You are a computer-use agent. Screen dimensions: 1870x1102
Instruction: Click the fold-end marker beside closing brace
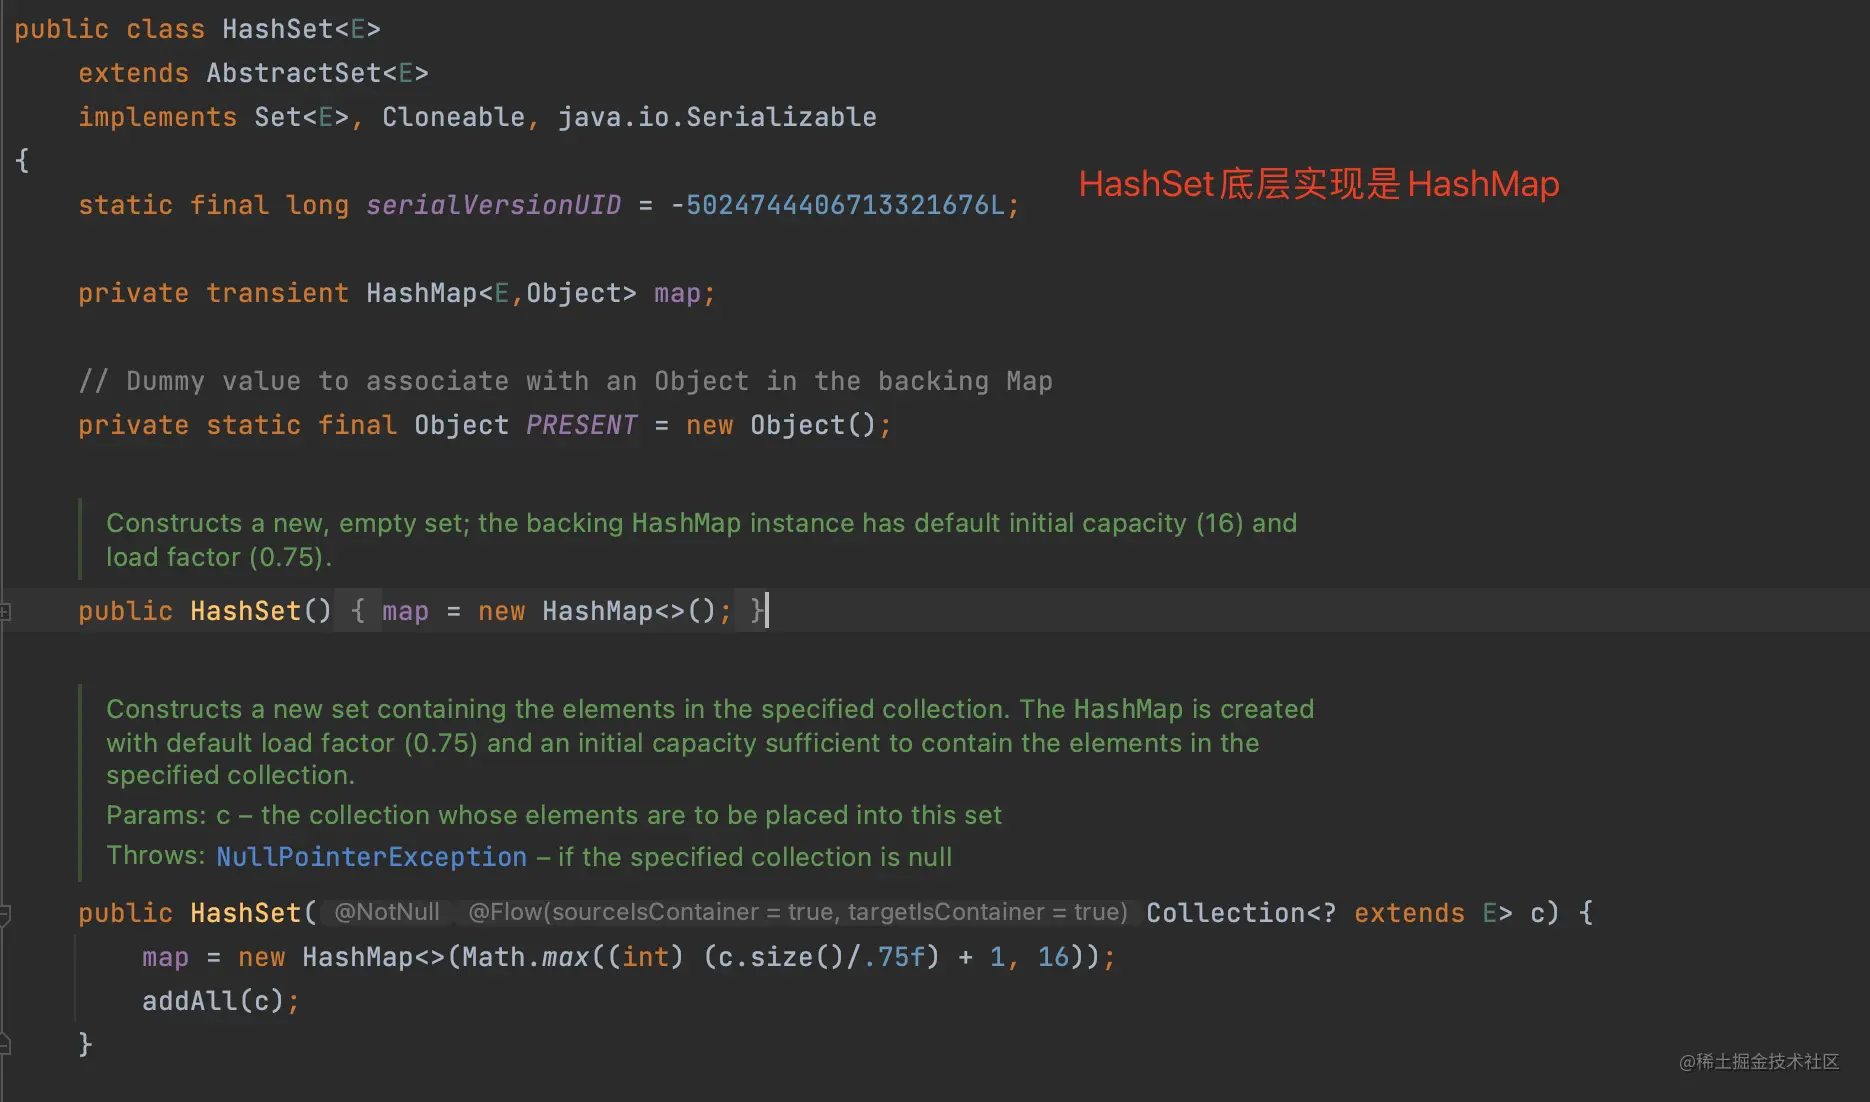click(x=5, y=1044)
